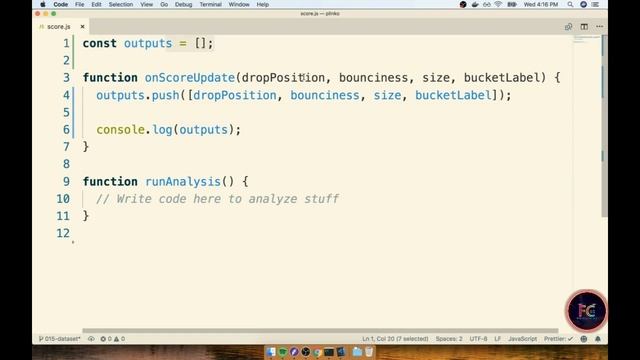Screen dimensions: 640x360
Task: Open the View menu
Action: (x=146, y=4)
